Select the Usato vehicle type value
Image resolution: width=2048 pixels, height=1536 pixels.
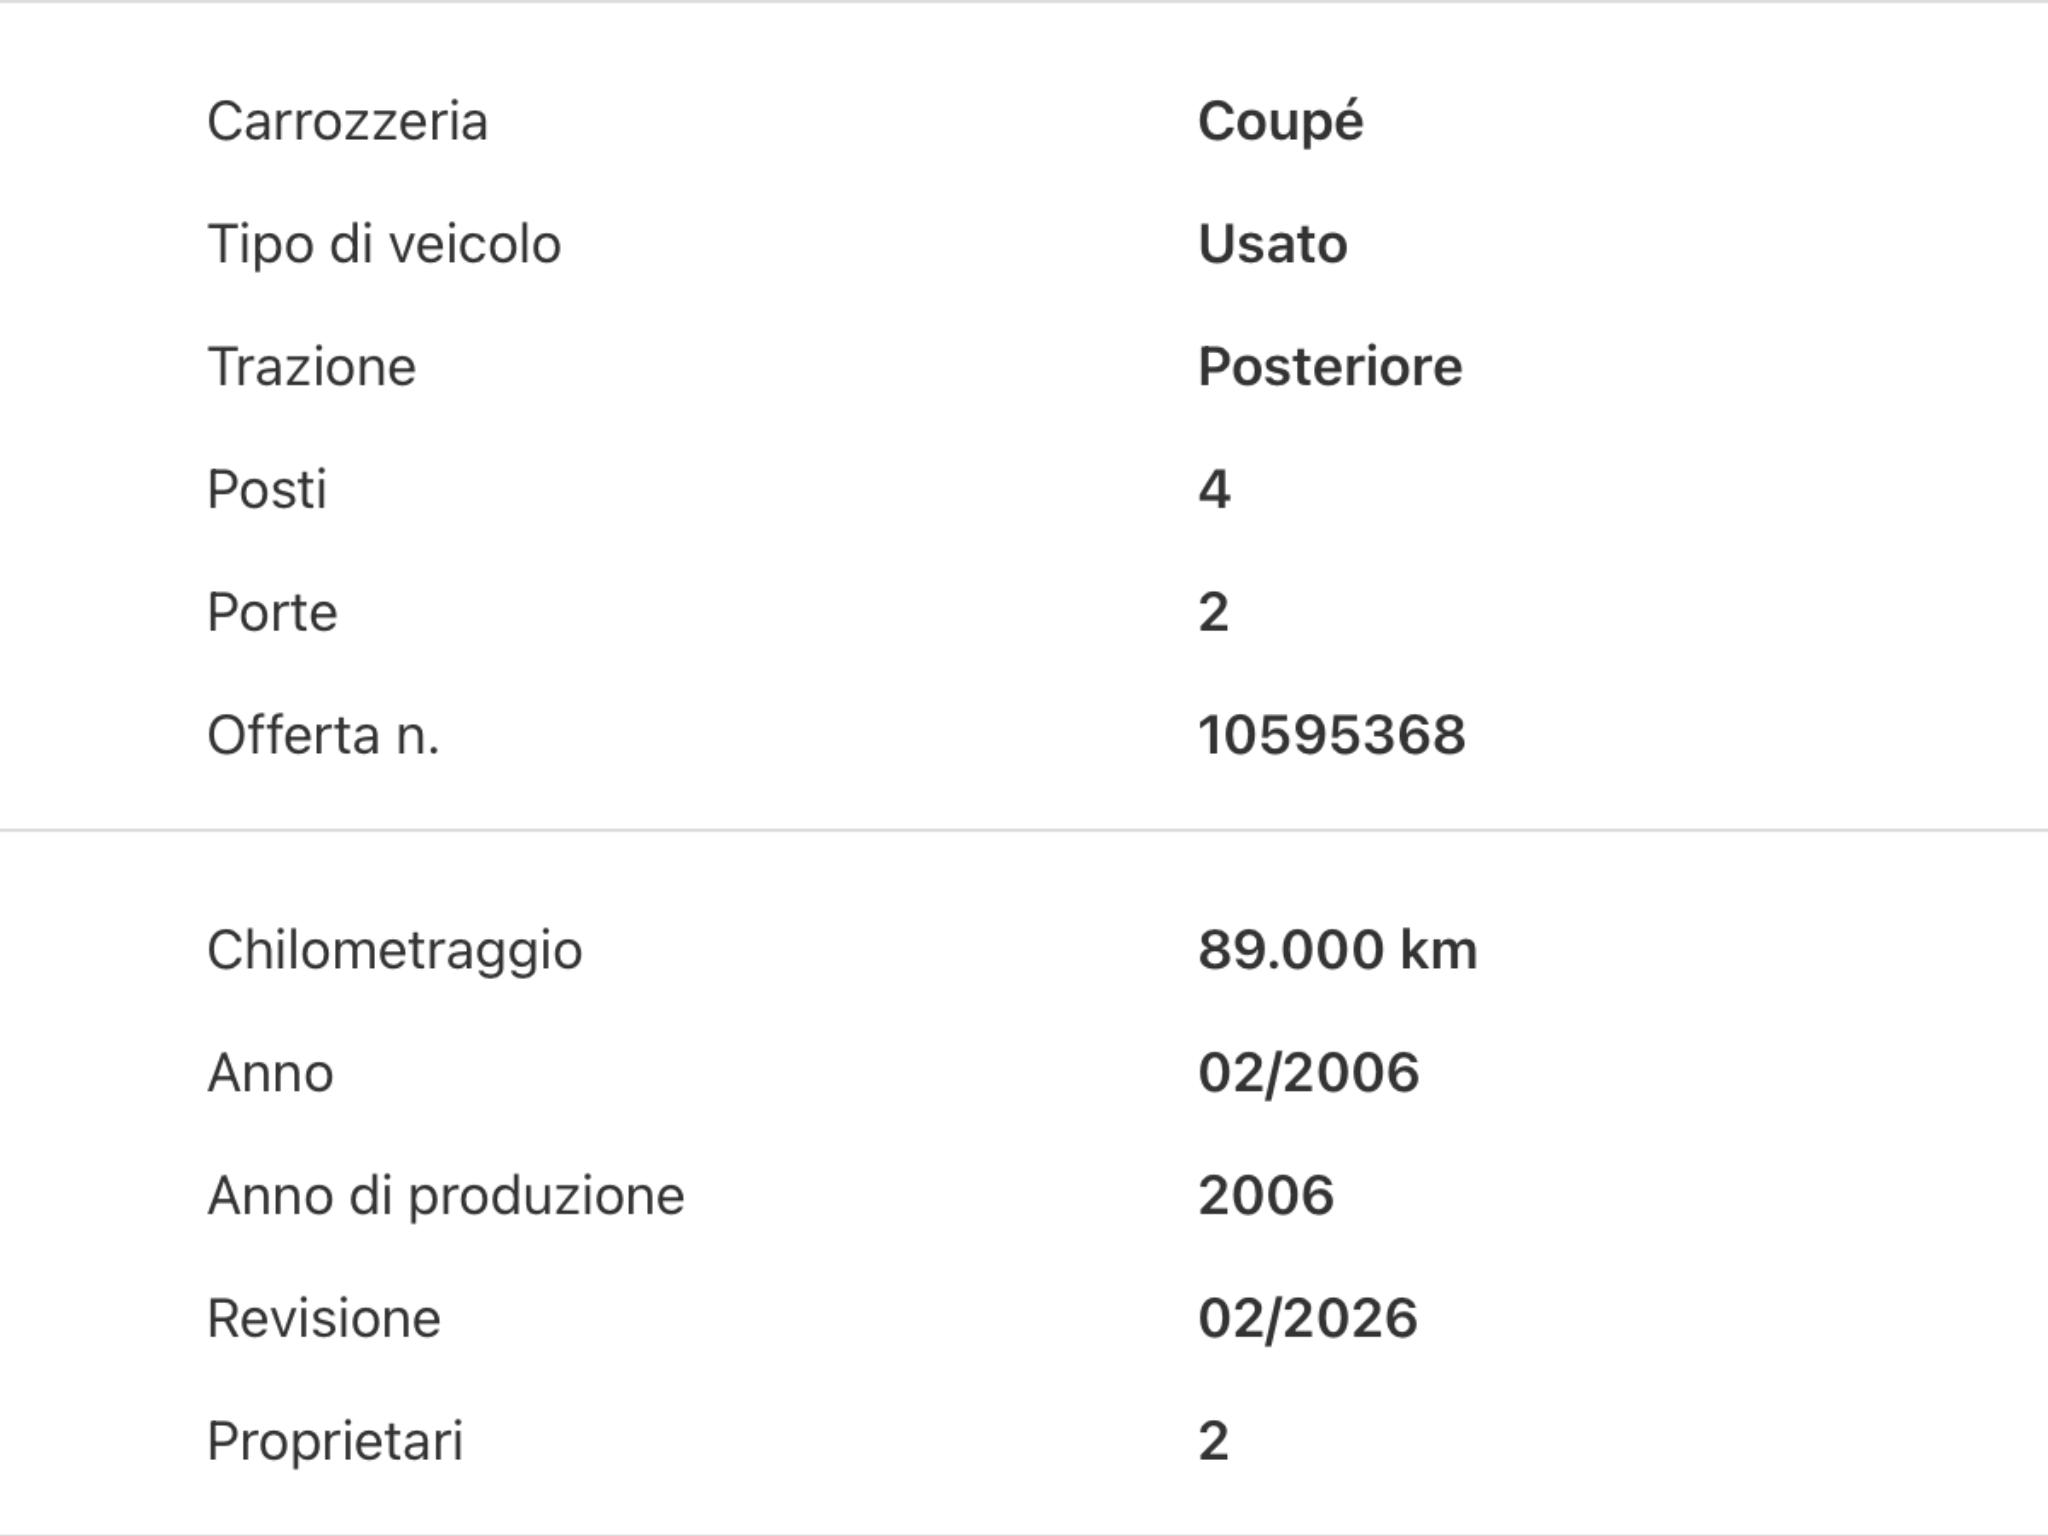(1272, 244)
